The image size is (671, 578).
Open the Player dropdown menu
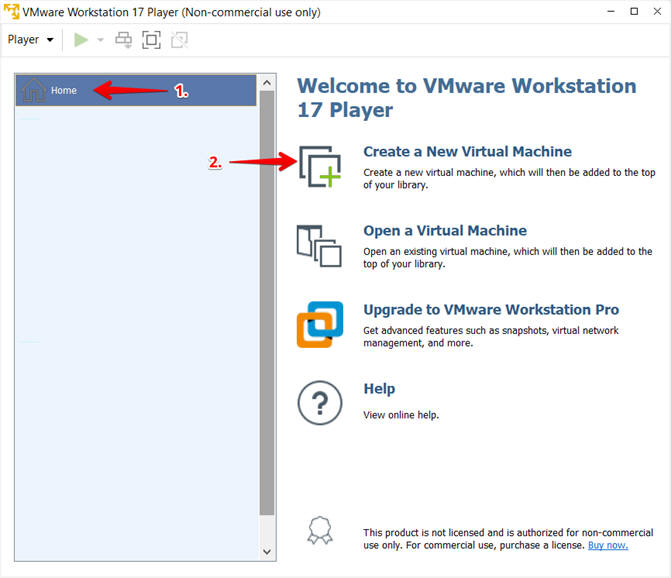pos(30,40)
